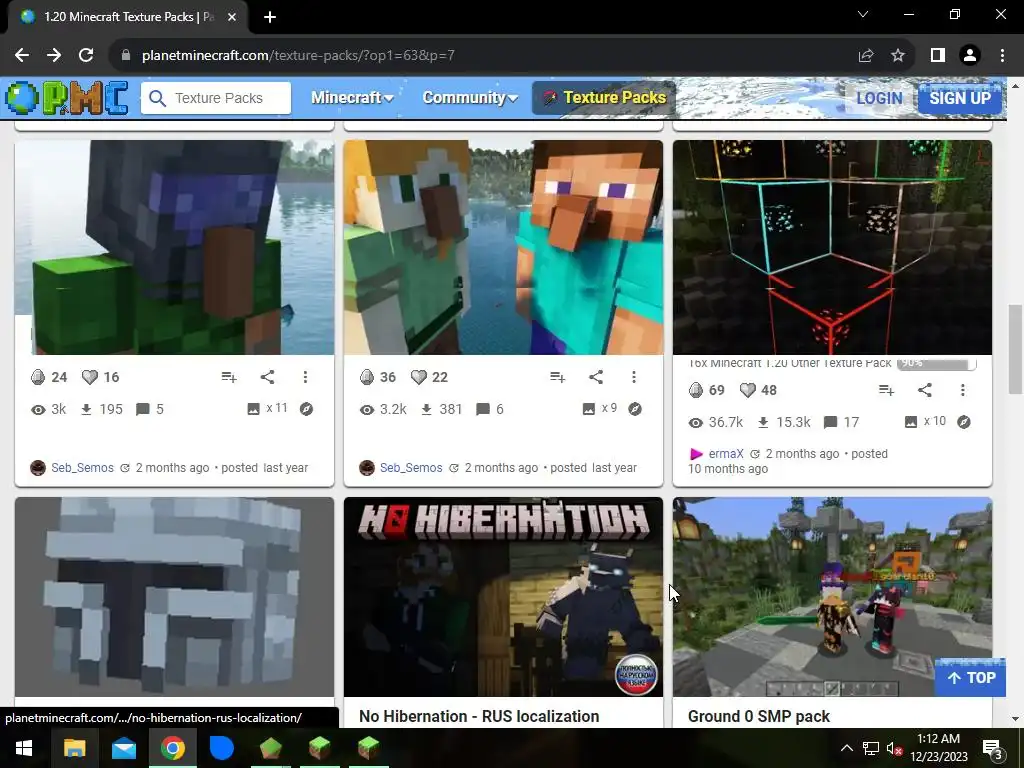This screenshot has height=768, width=1024.
Task: Open the villager-nose Steve and Alex thumbnail
Action: coord(503,248)
